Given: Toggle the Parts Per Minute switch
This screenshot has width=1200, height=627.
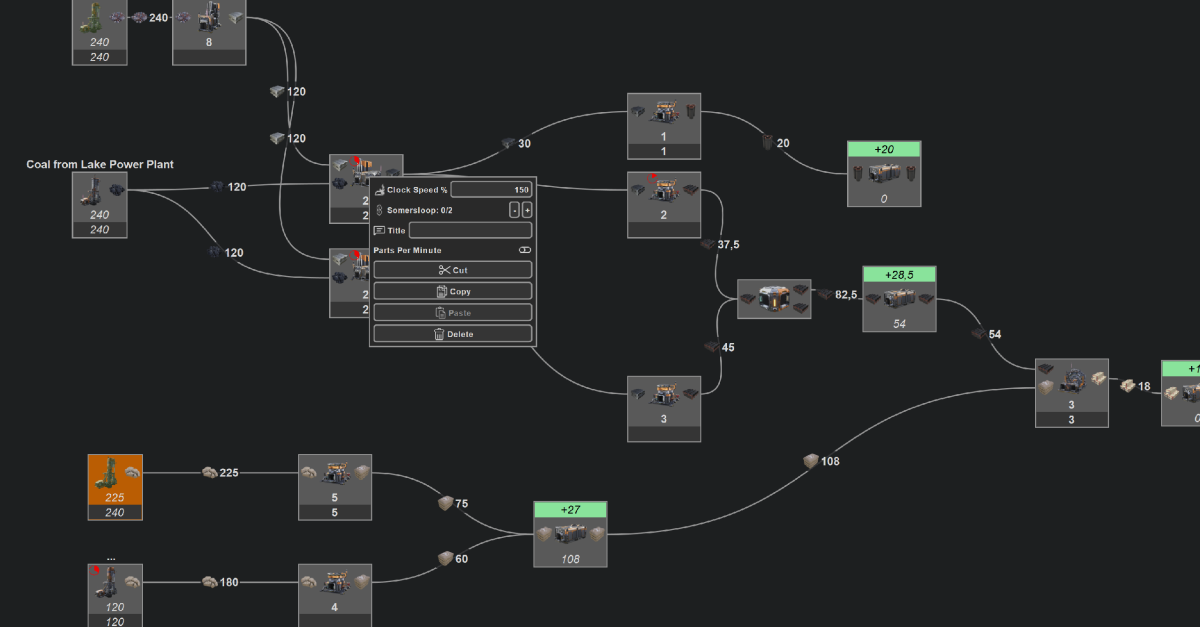Looking at the screenshot, I should click(x=525, y=250).
